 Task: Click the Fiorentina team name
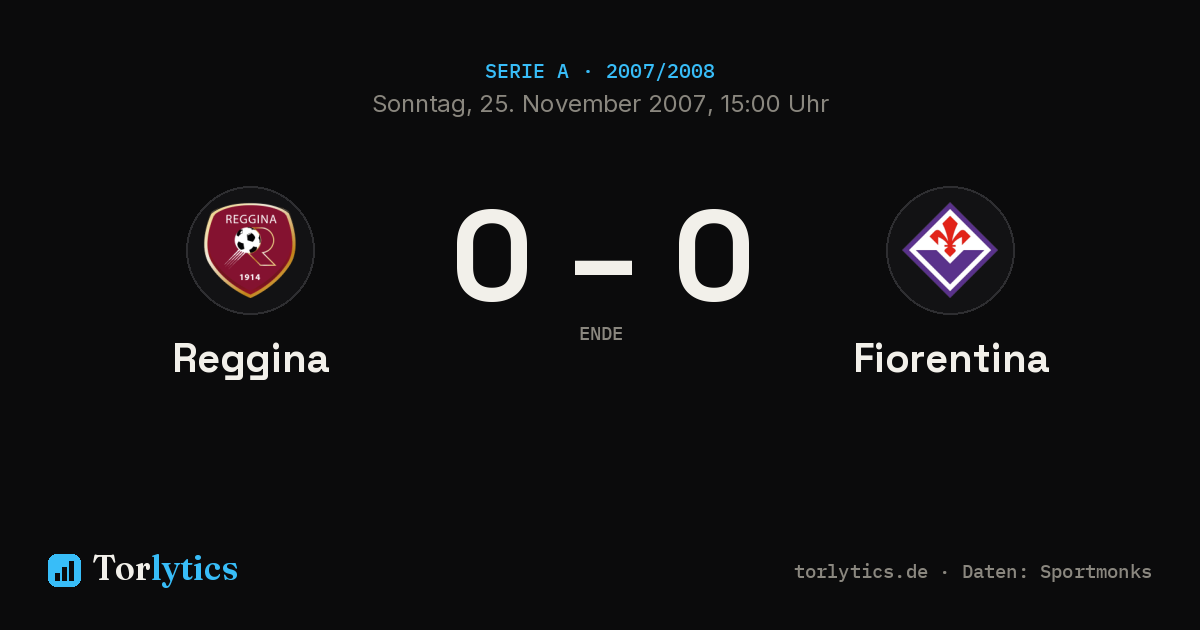(x=951, y=359)
